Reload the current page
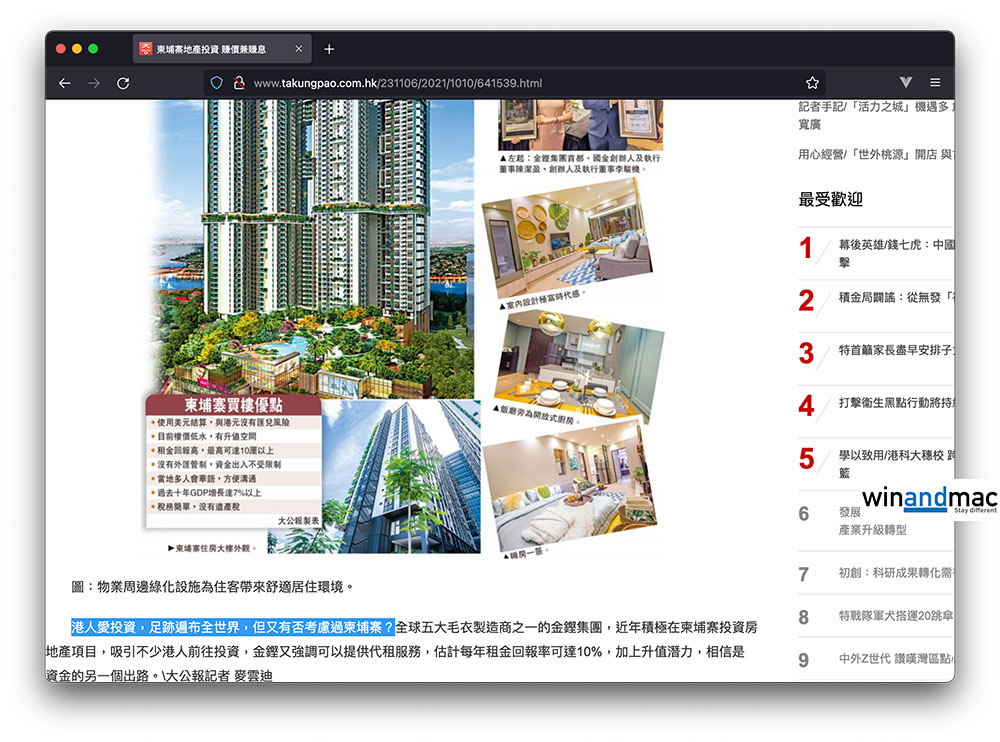This screenshot has width=1000, height=742. pos(123,83)
